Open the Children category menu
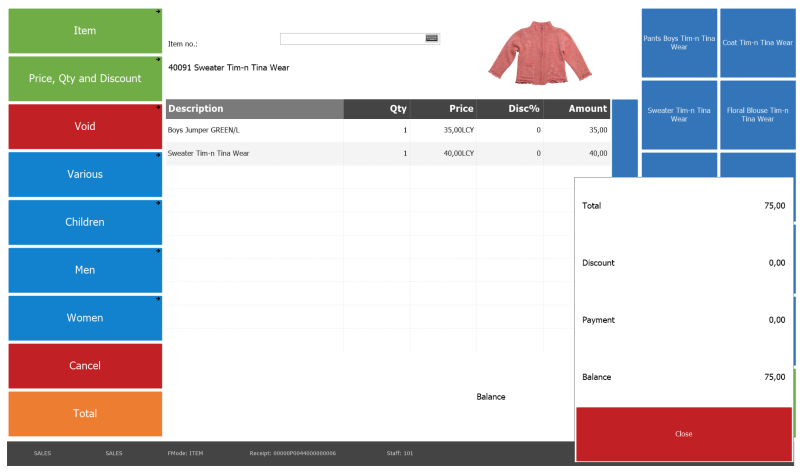The height and width of the screenshot is (473, 800). click(85, 222)
